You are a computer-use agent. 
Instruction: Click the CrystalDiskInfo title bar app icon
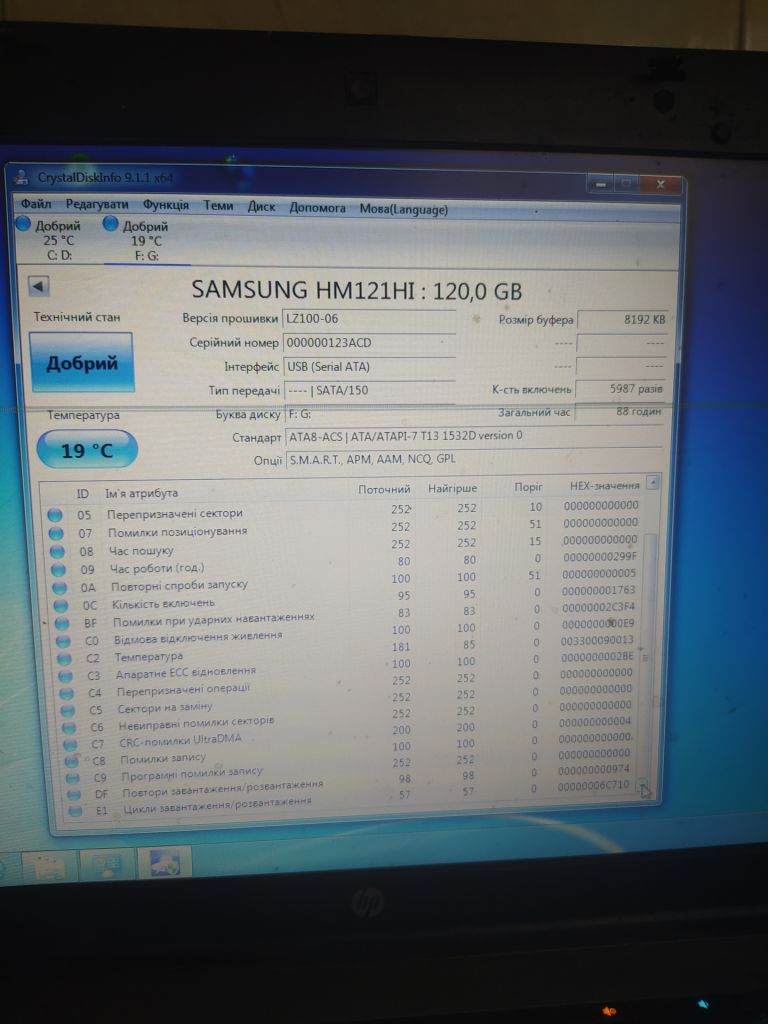22,176
